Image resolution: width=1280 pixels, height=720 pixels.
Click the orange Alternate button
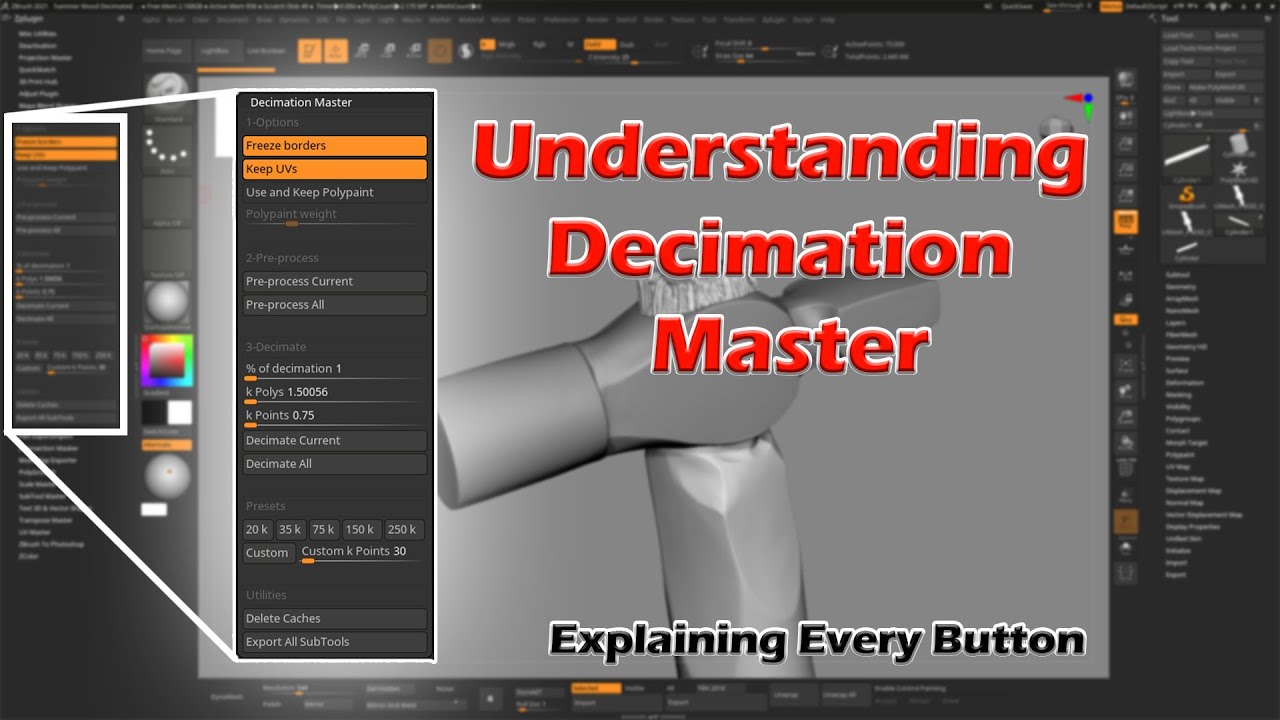tap(167, 445)
